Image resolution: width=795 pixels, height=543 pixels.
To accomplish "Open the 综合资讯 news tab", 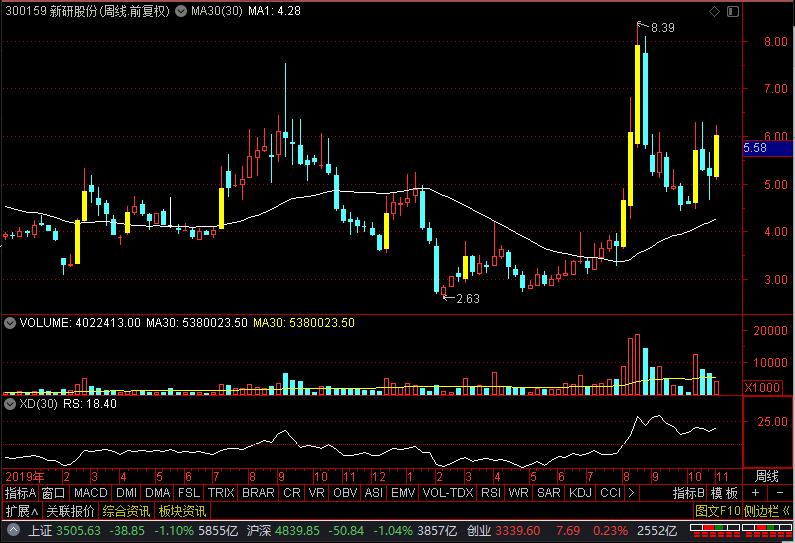I will [x=127, y=511].
